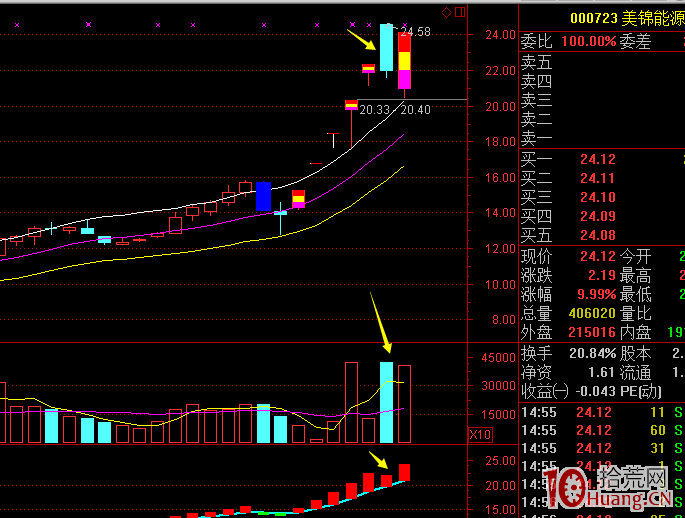Click the 最低 label
Screen dimensions: 685x518
pyautogui.click(x=636, y=295)
